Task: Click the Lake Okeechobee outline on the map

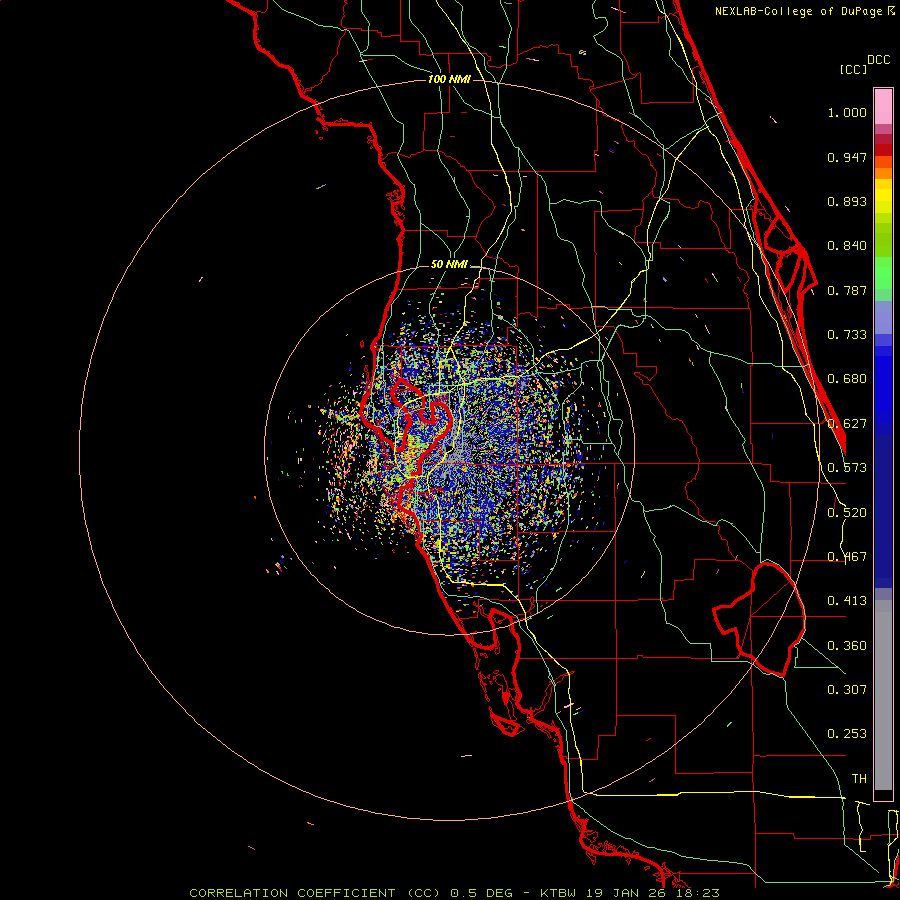Action: coord(759,619)
